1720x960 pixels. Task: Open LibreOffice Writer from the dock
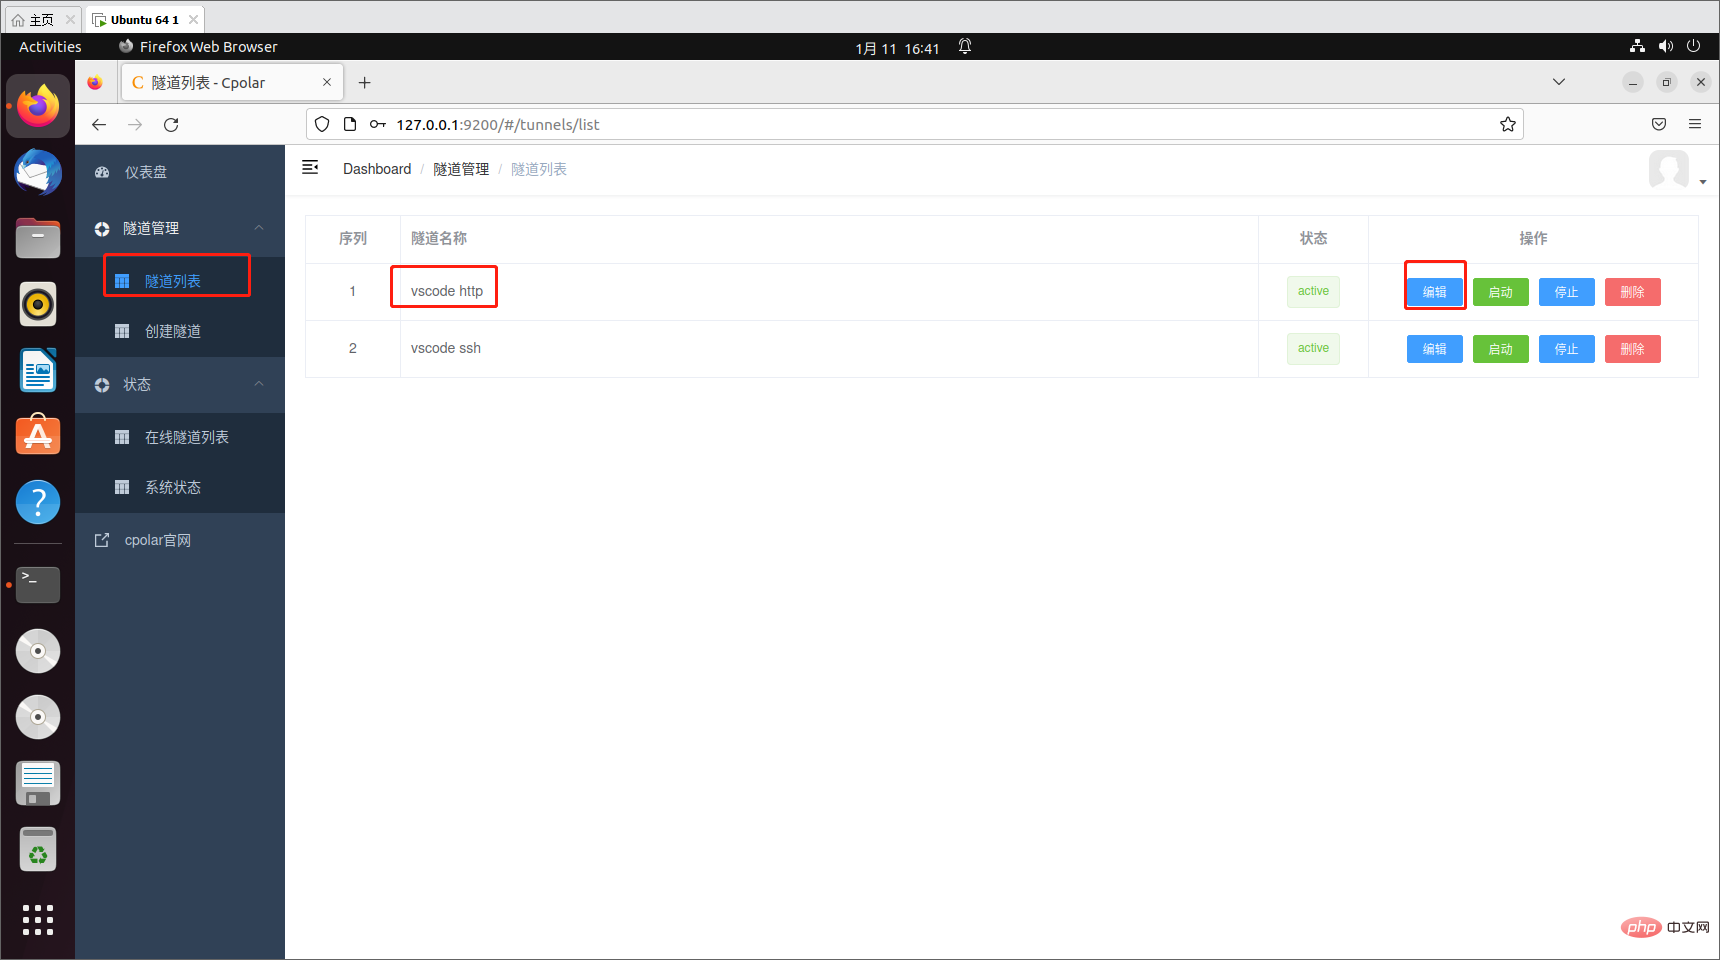(x=38, y=370)
